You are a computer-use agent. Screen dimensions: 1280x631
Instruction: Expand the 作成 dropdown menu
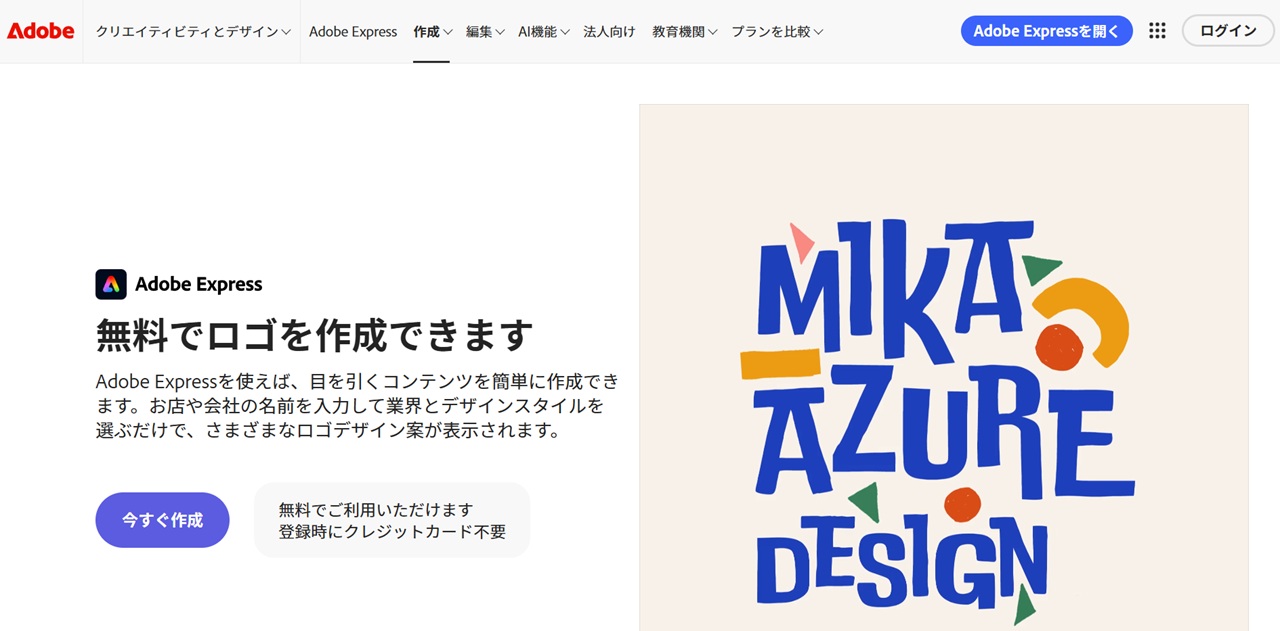click(x=432, y=31)
